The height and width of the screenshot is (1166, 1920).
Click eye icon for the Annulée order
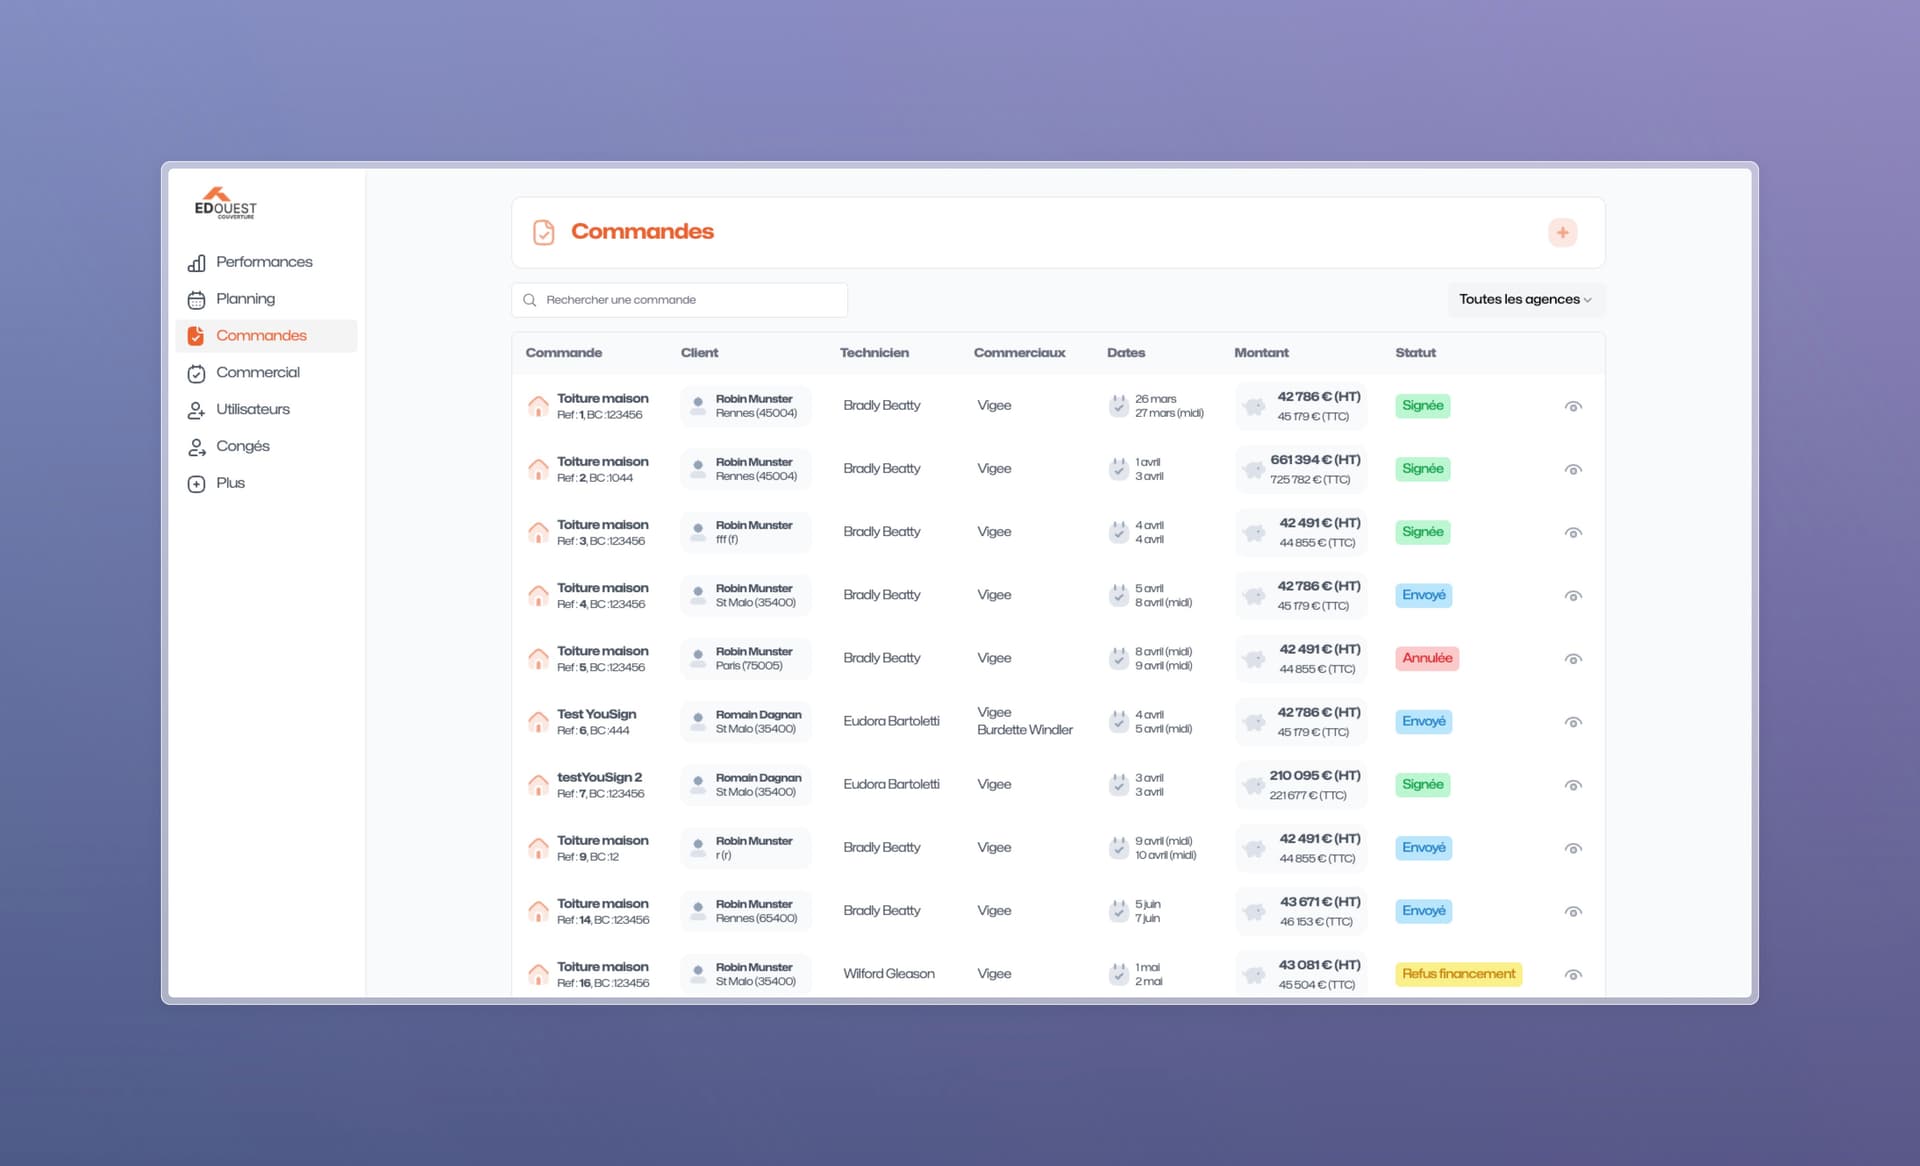tap(1573, 659)
